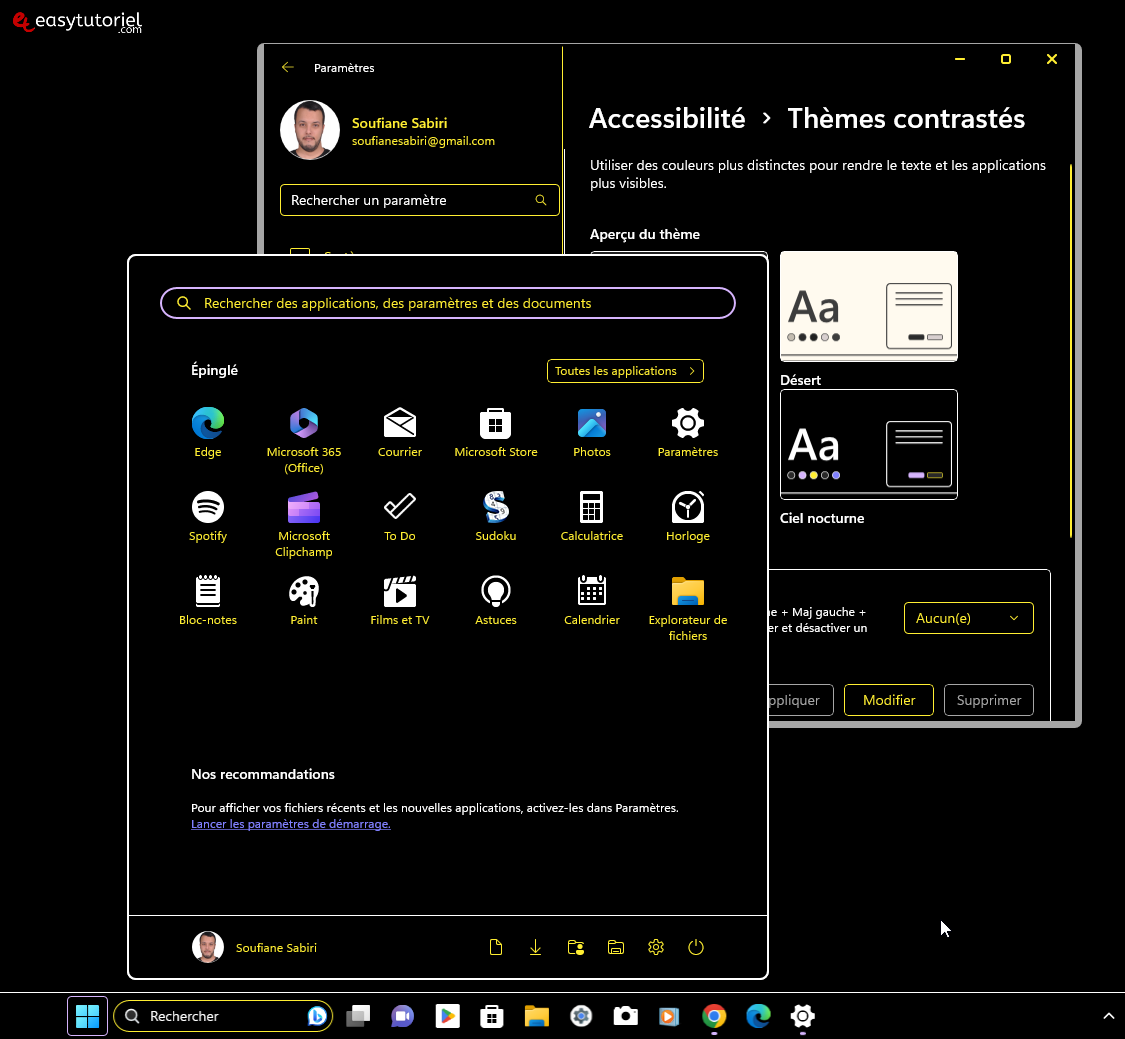Launch the Photos app
This screenshot has height=1039, width=1125.
(592, 432)
